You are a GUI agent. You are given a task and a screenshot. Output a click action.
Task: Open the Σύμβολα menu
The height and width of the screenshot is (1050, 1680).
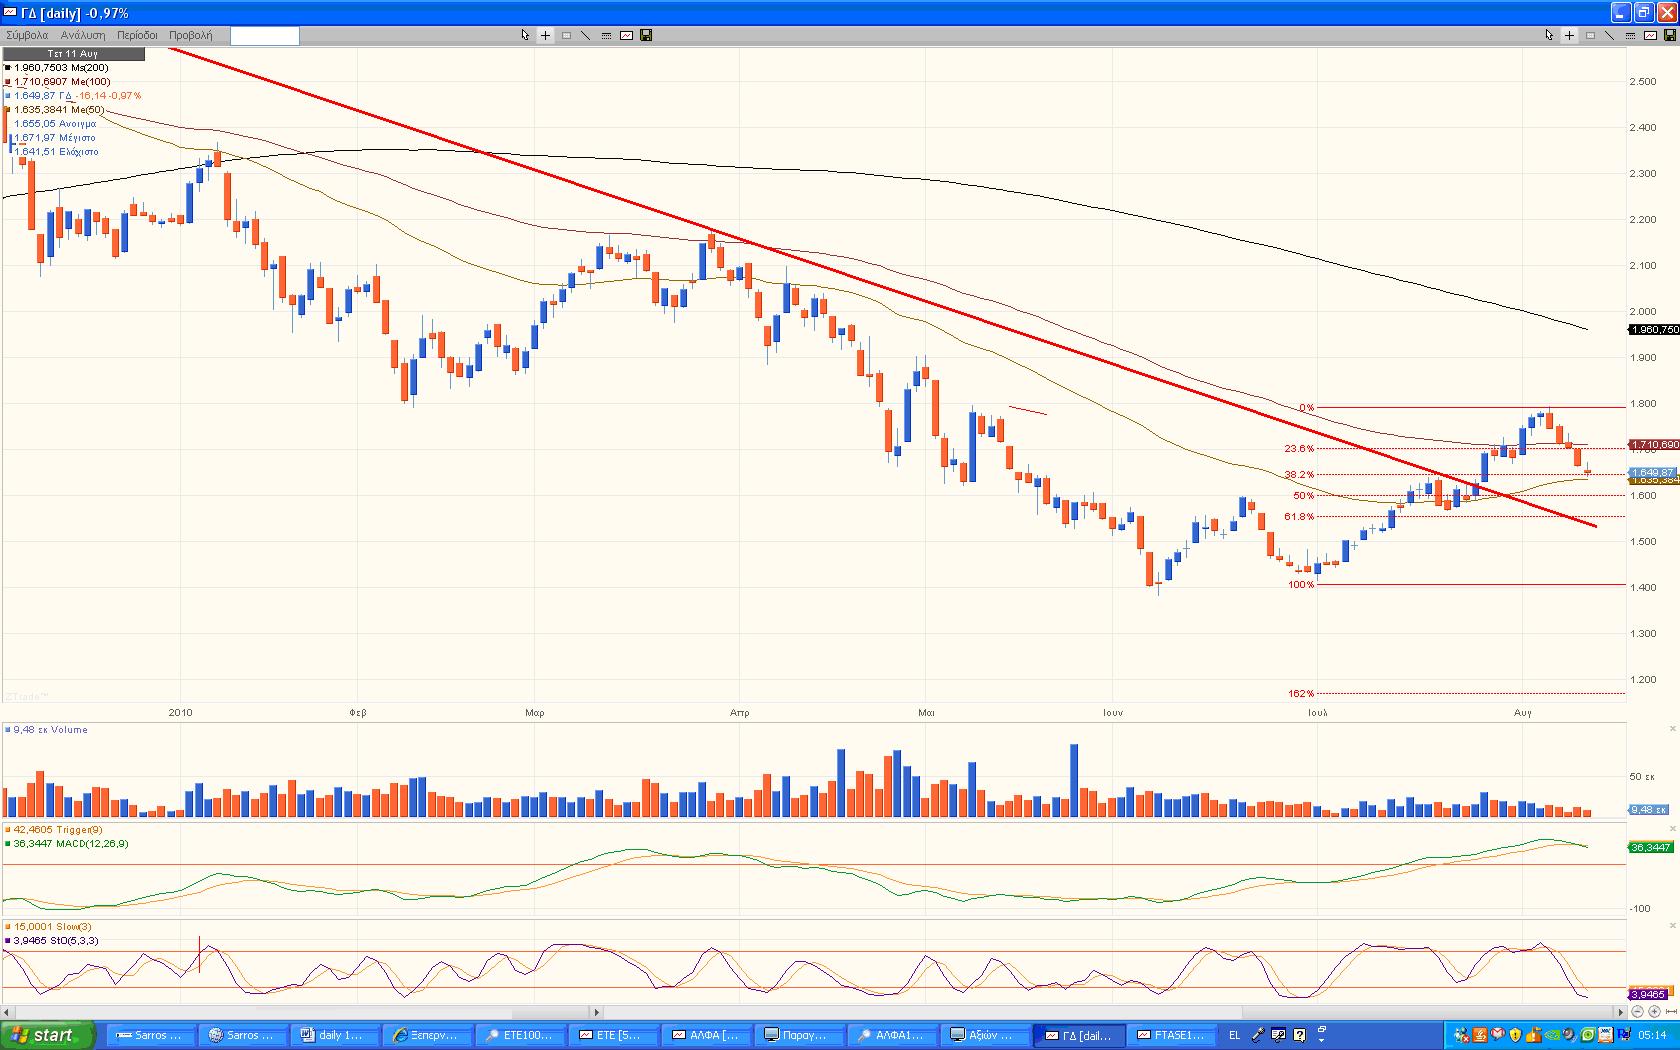pos(27,35)
